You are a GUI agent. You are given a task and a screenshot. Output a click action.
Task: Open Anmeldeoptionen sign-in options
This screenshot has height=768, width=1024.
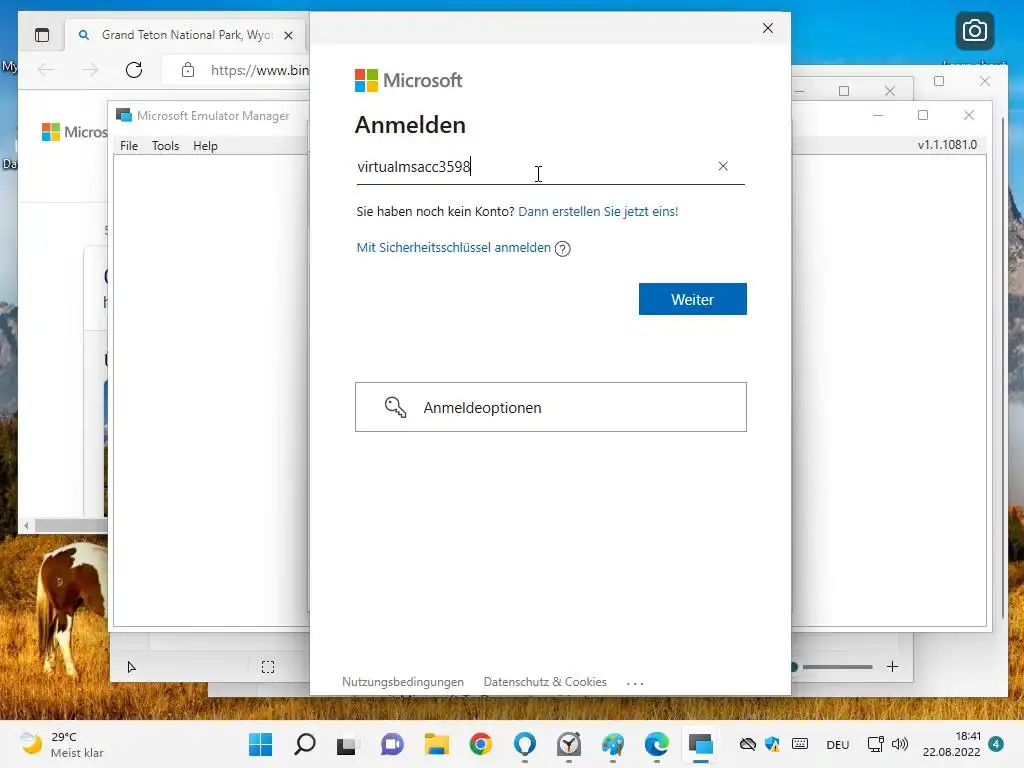point(551,407)
